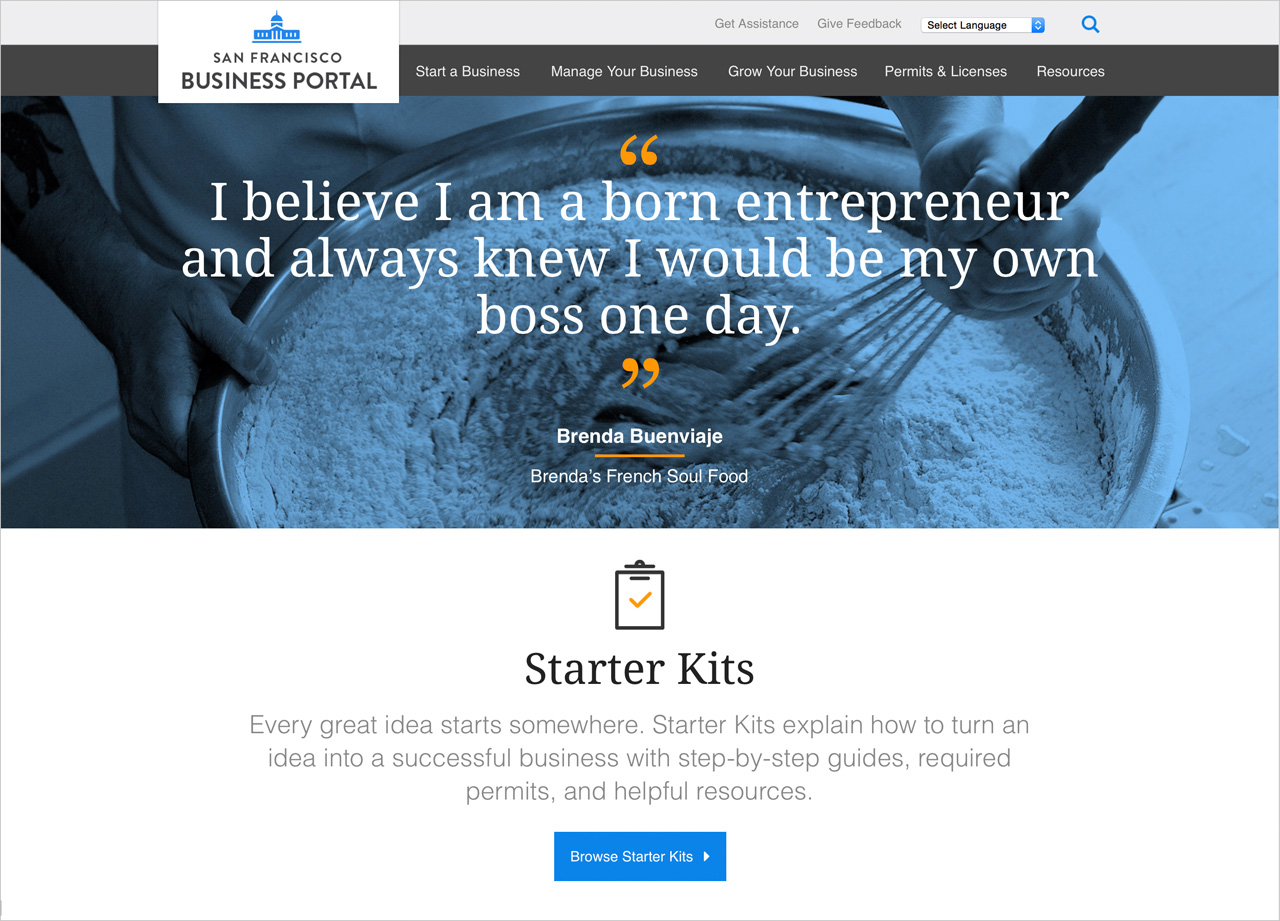
Task: Open the Resources menu
Action: [1071, 71]
